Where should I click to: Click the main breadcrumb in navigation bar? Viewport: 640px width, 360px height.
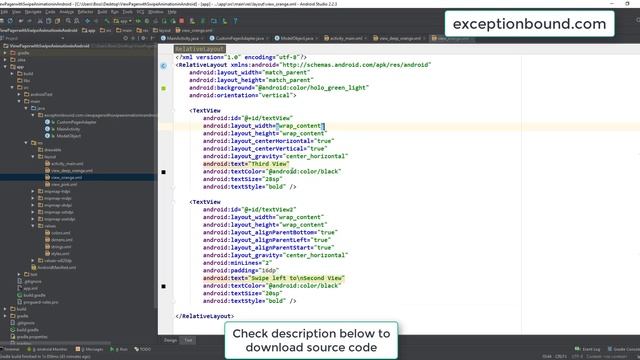124,30
